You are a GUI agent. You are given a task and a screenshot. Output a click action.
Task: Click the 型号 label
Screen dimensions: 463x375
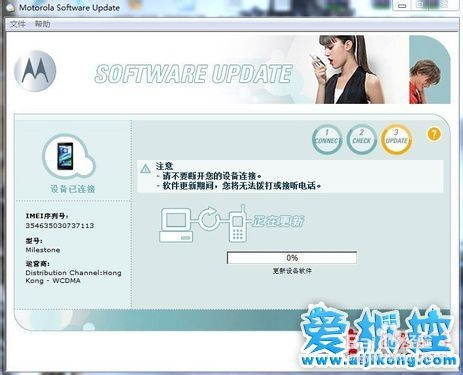tap(34, 241)
